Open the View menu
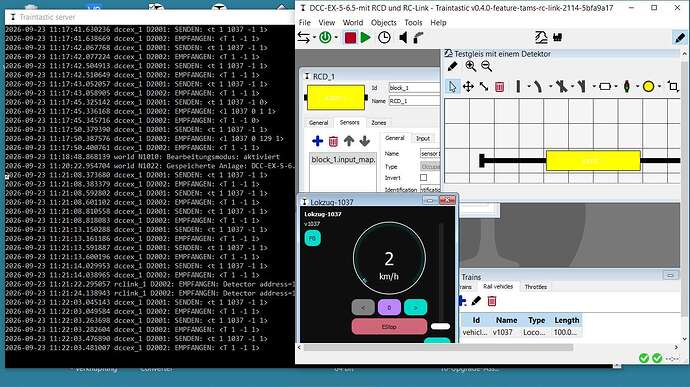The image size is (690, 387). 327,22
